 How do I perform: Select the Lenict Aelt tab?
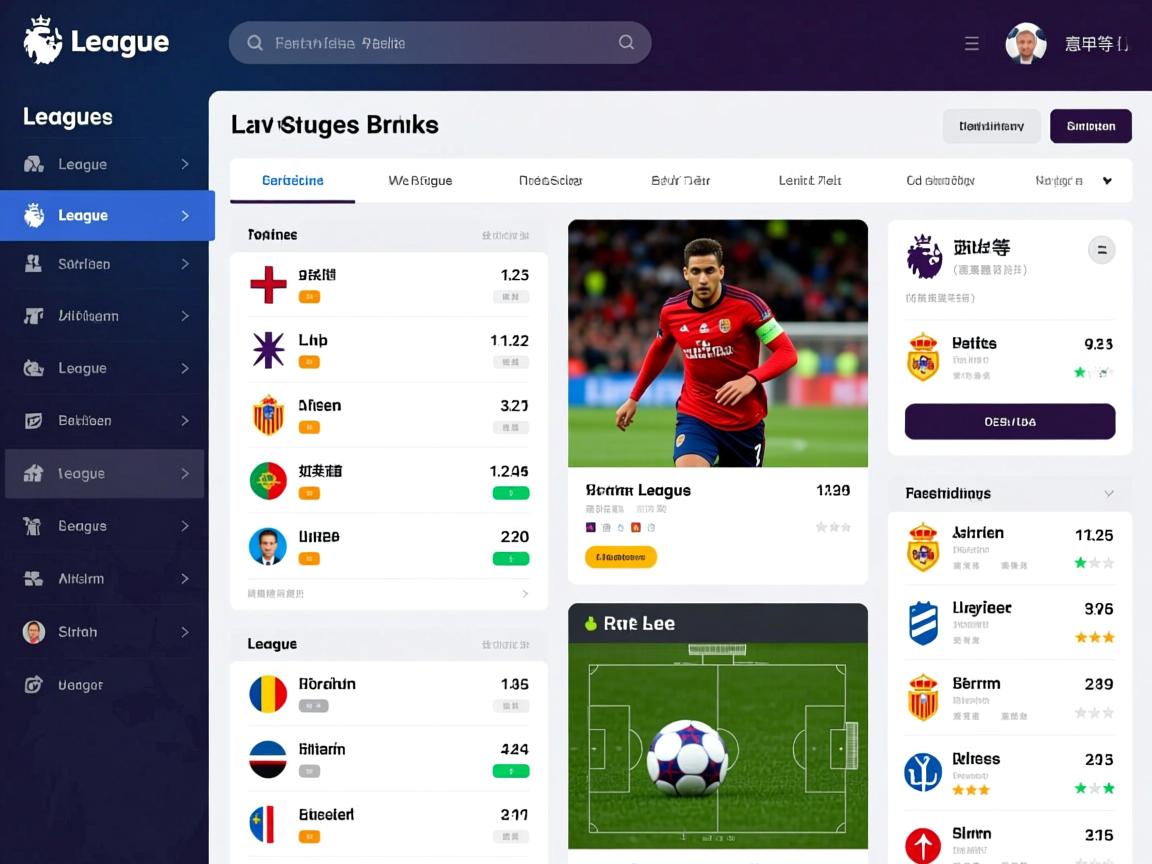810,181
